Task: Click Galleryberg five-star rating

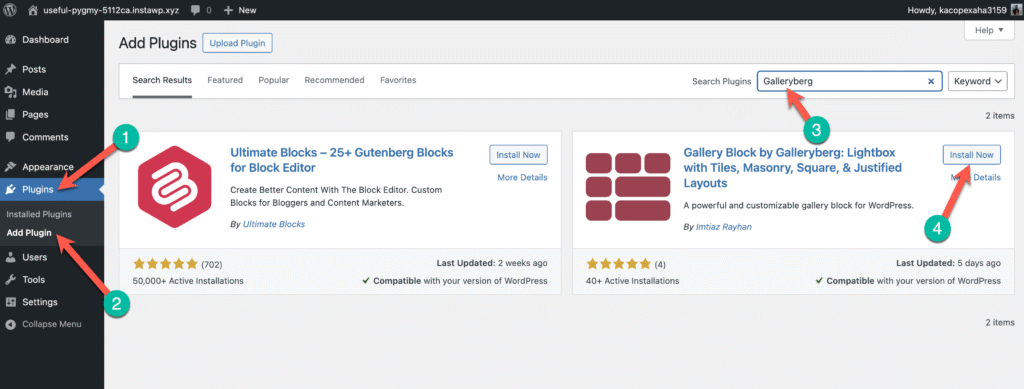Action: pyautogui.click(x=618, y=264)
